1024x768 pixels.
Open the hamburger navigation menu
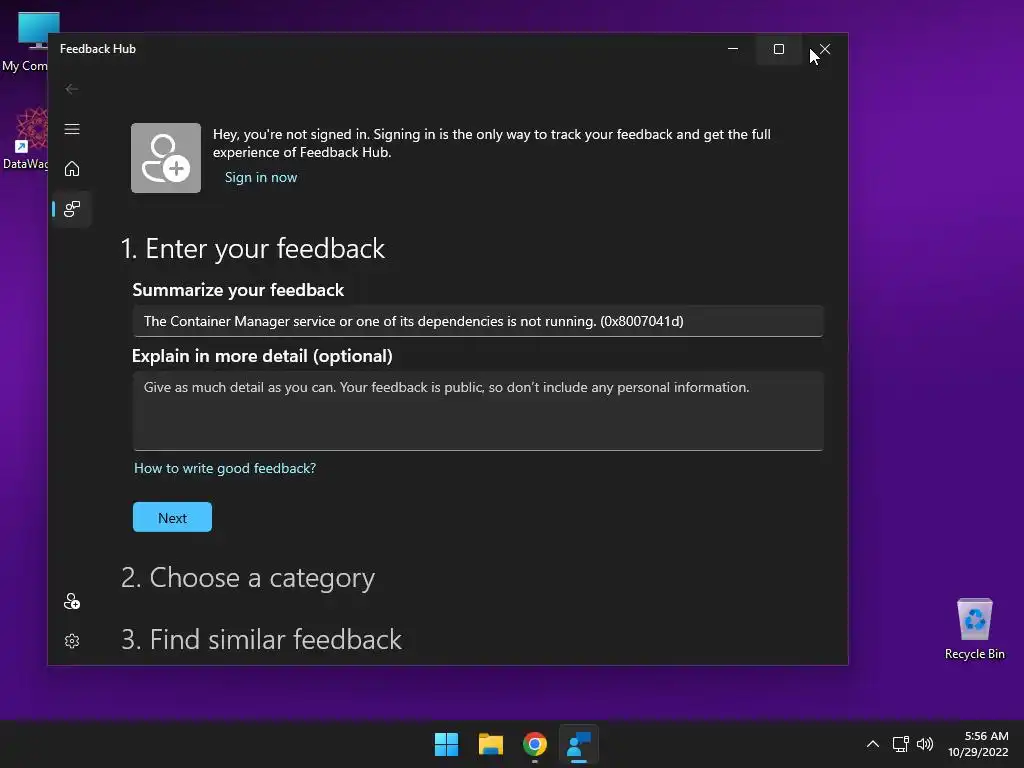click(72, 129)
